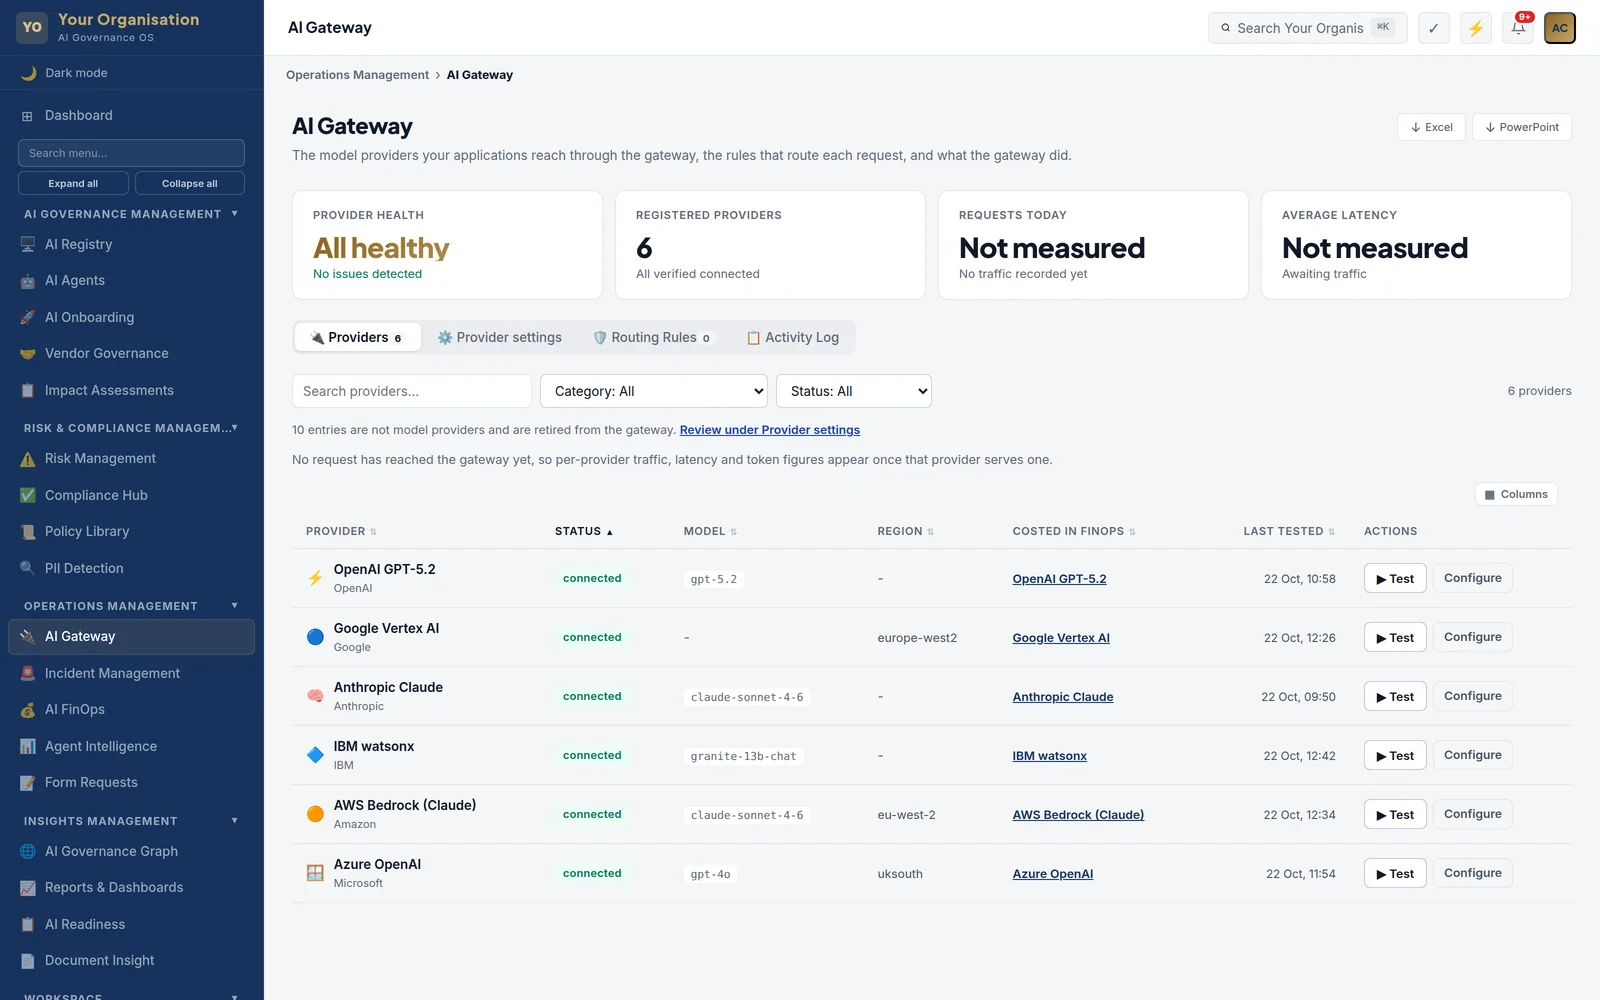
Task: Click Collapse all in sidebar
Action: tap(190, 183)
